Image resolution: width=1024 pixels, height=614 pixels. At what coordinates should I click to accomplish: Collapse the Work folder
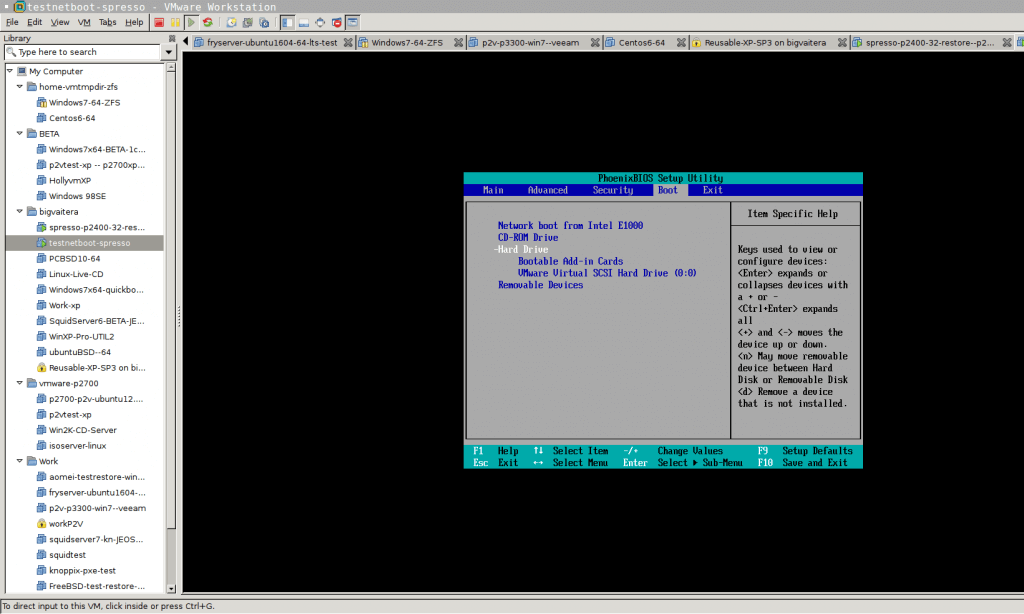[20, 460]
